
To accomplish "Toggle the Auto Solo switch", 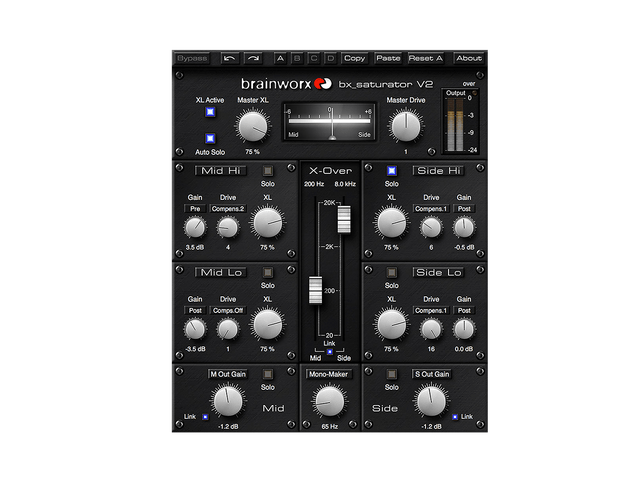I will click(210, 138).
